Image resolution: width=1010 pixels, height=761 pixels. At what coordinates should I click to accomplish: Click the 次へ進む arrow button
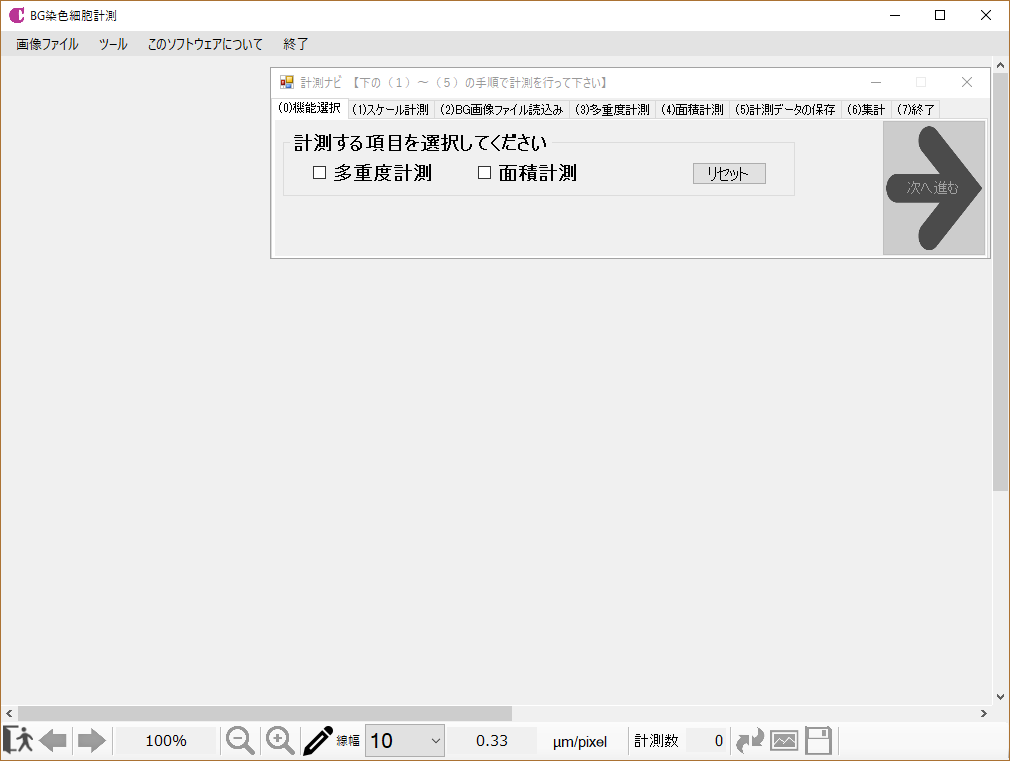[933, 187]
